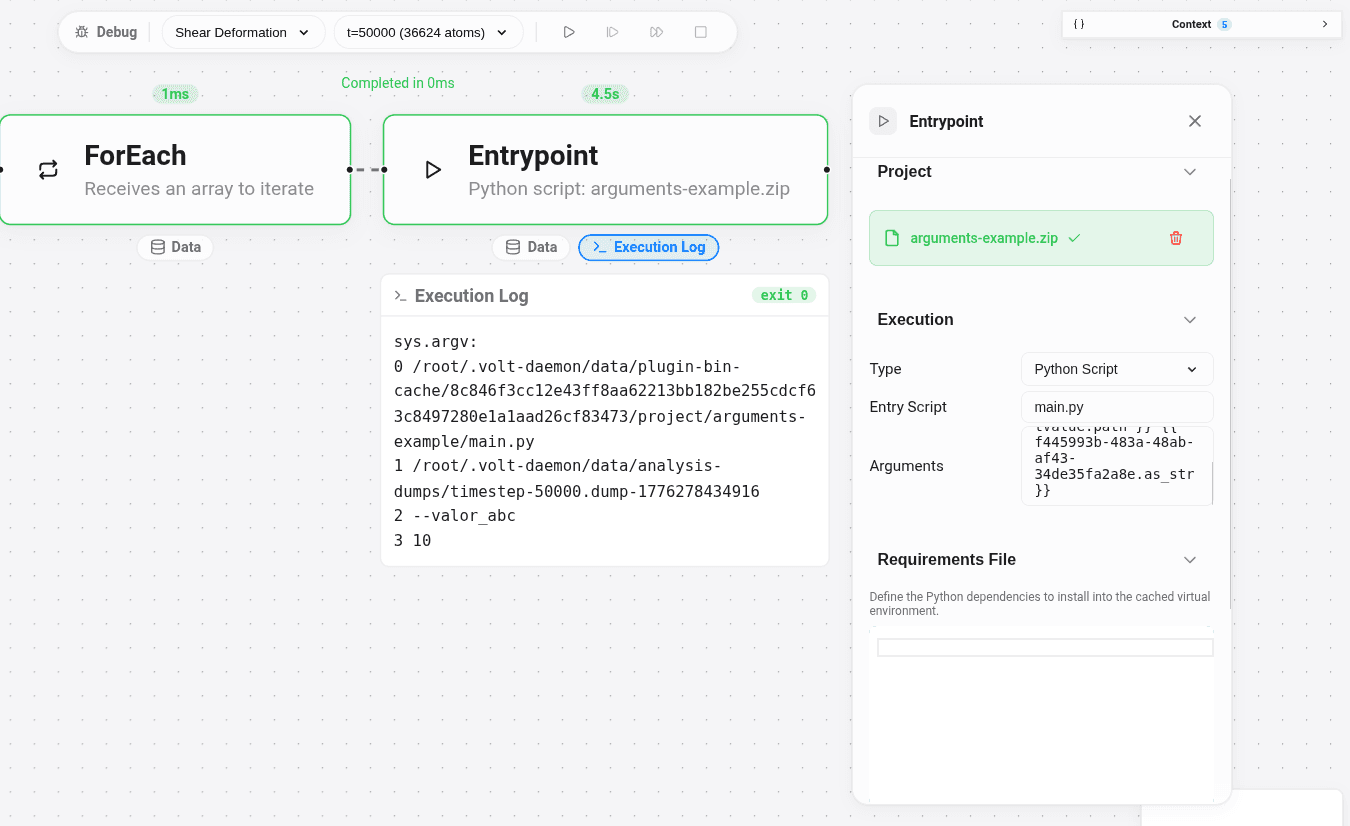Click the arguments-example.zip file entry
1350x826 pixels.
click(1041, 238)
